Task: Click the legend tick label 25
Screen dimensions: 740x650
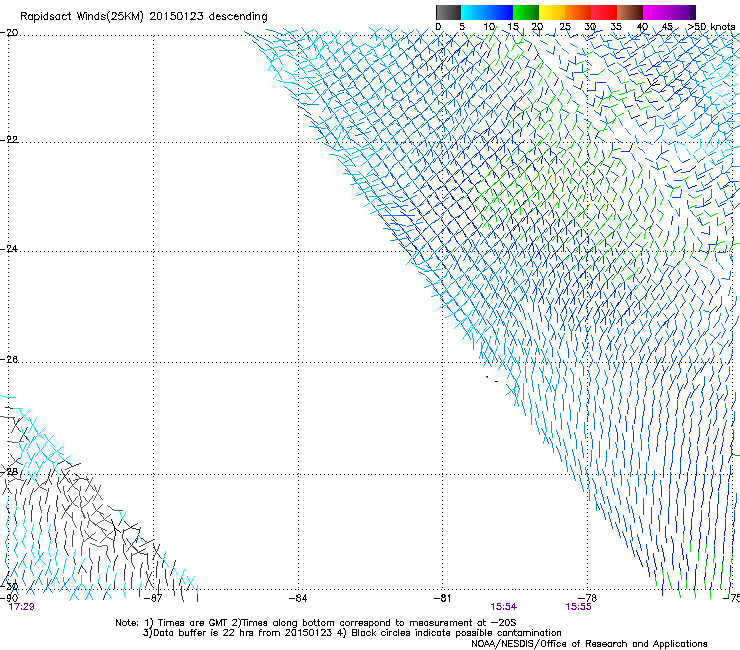Action: (564, 27)
